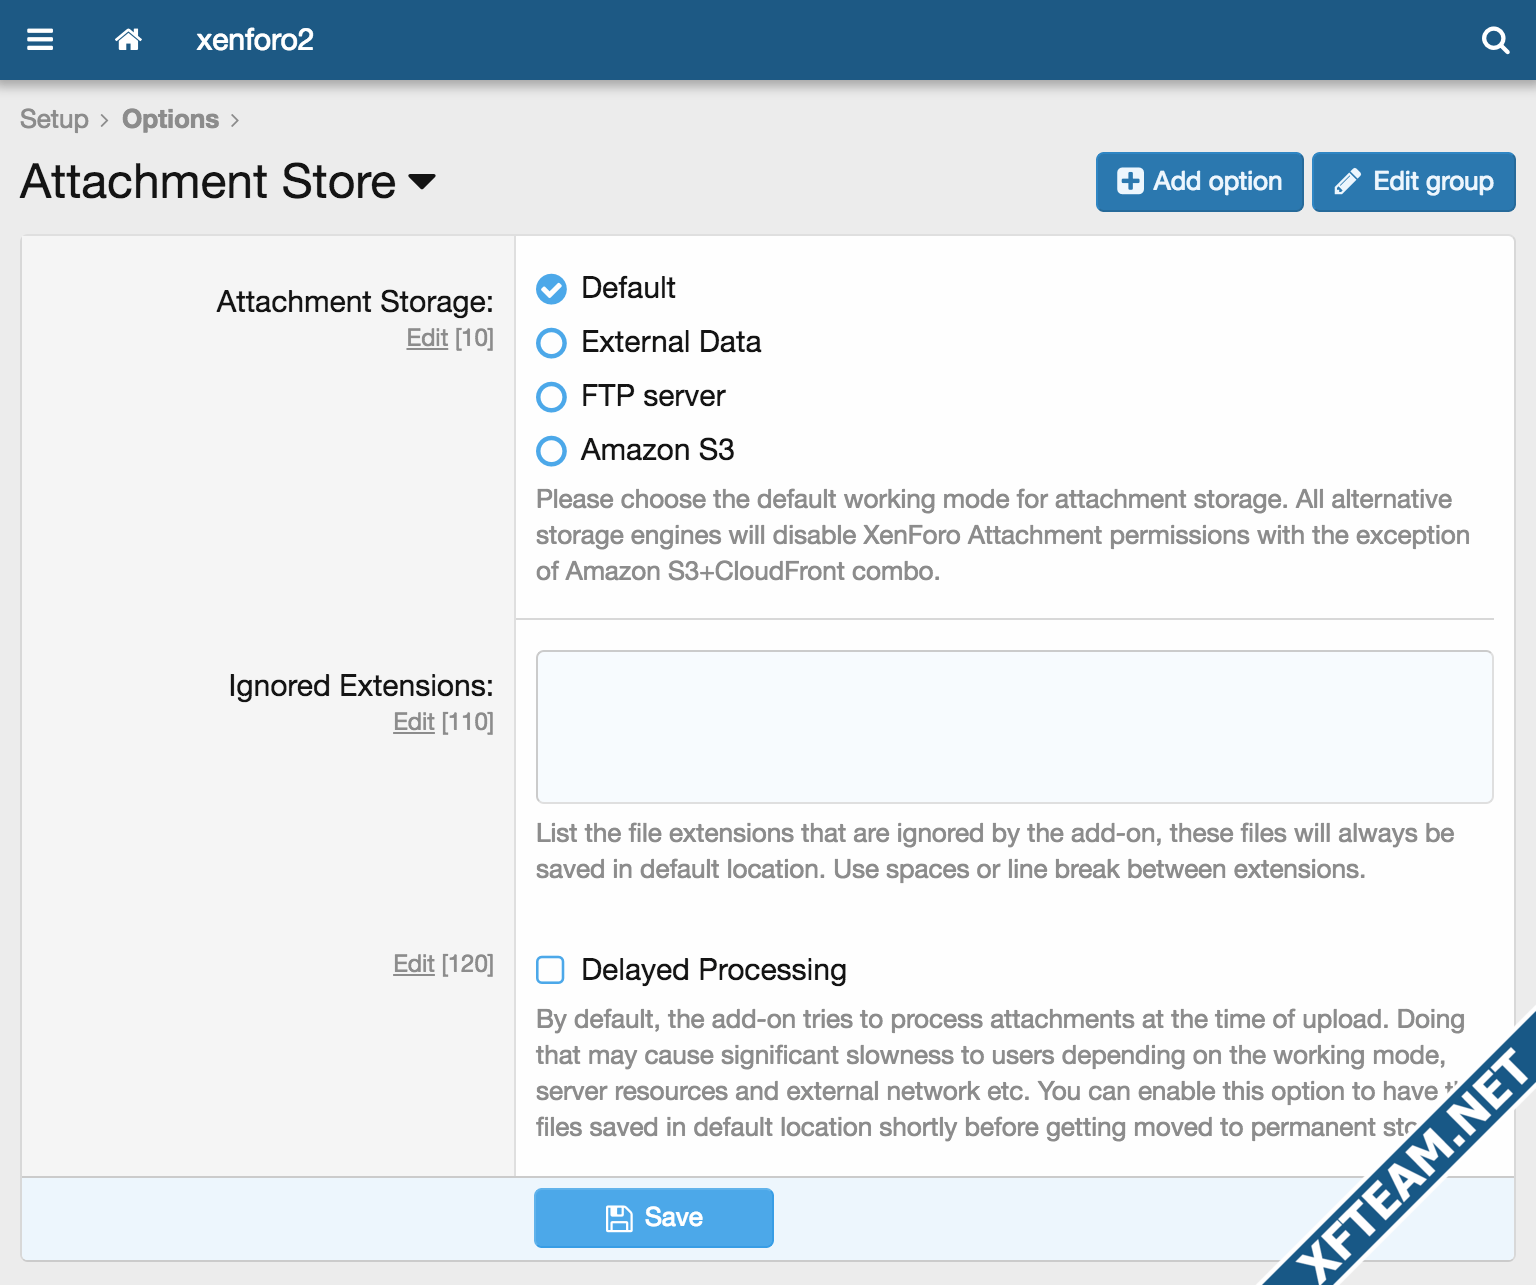Image resolution: width=1536 pixels, height=1285 pixels.
Task: Navigate to Options breadcrumb
Action: tap(170, 119)
